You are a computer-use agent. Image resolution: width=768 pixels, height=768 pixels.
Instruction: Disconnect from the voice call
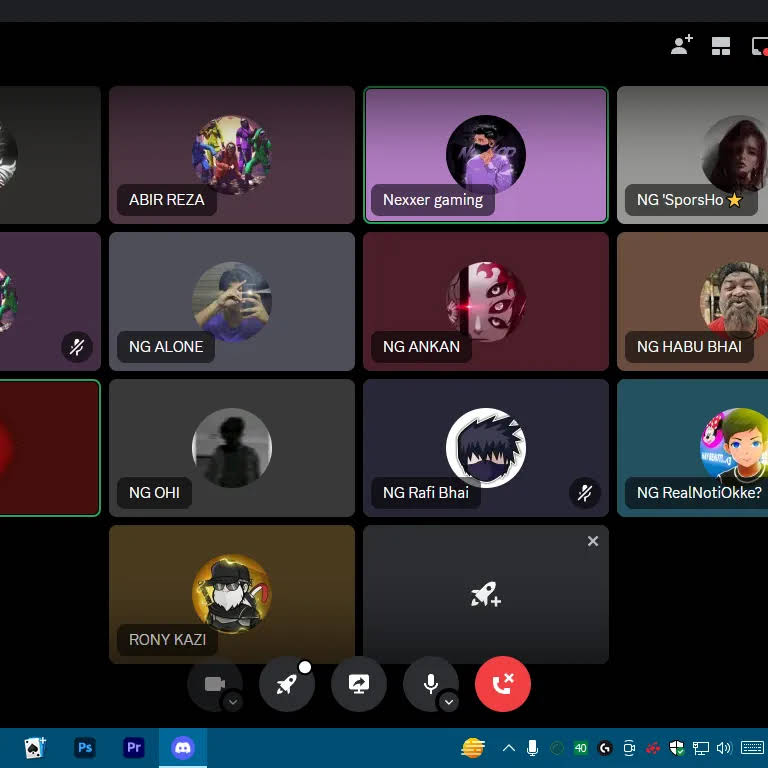pyautogui.click(x=503, y=684)
